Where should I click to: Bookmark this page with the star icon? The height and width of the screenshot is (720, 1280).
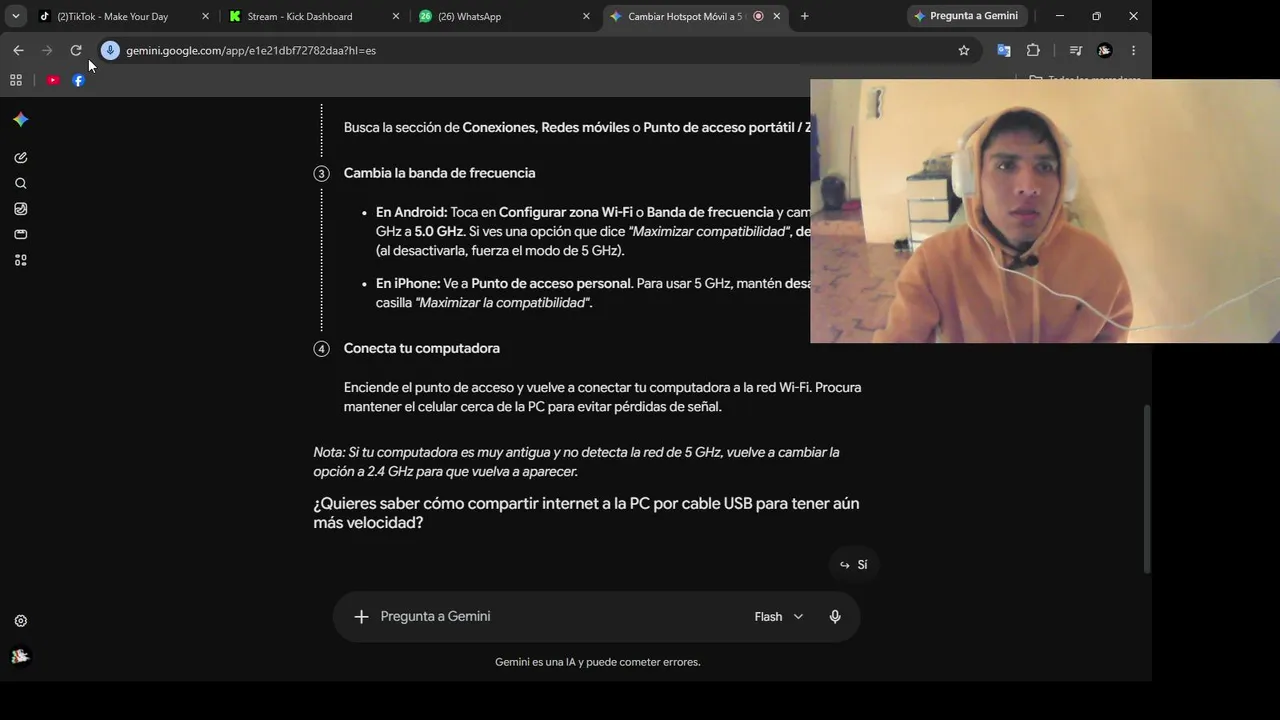tap(964, 50)
